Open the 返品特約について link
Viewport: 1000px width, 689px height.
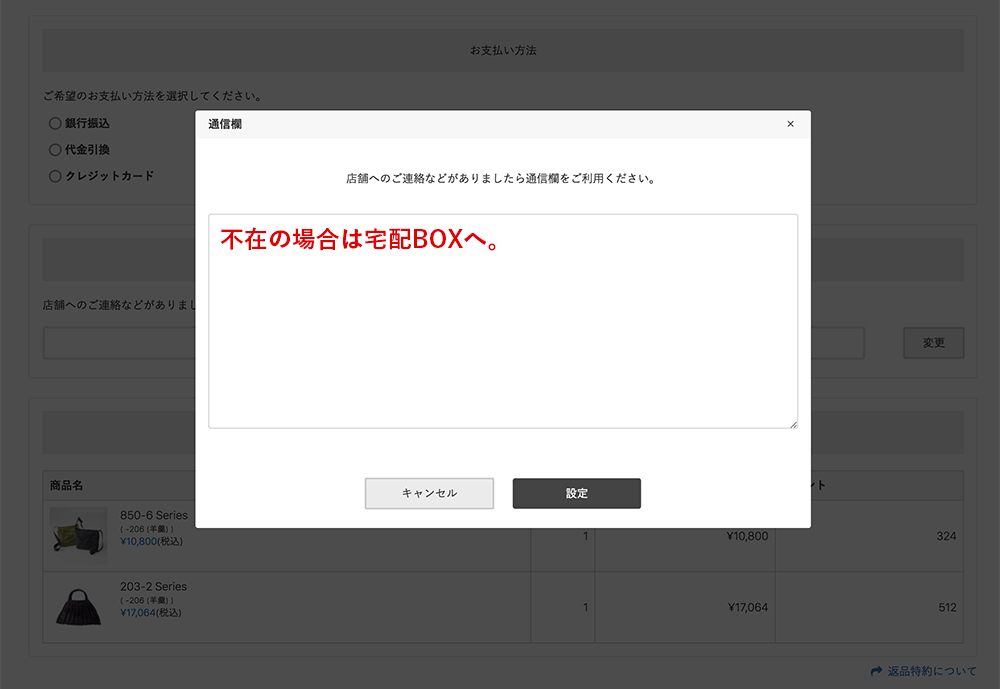point(931,671)
